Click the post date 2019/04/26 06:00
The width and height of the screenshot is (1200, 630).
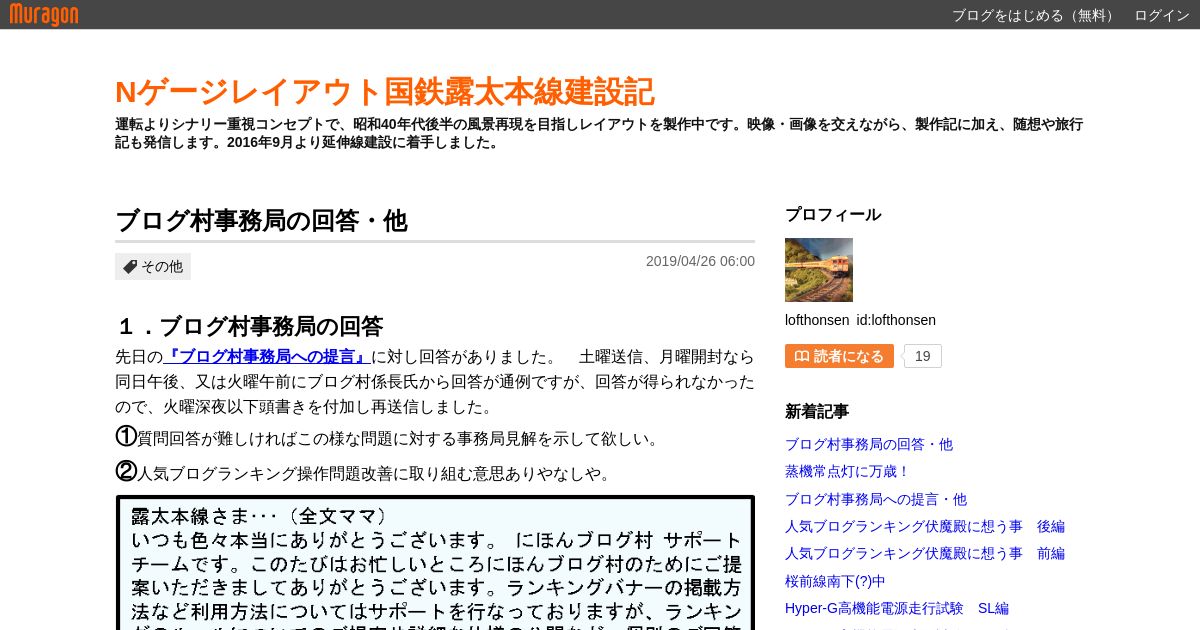coord(700,261)
